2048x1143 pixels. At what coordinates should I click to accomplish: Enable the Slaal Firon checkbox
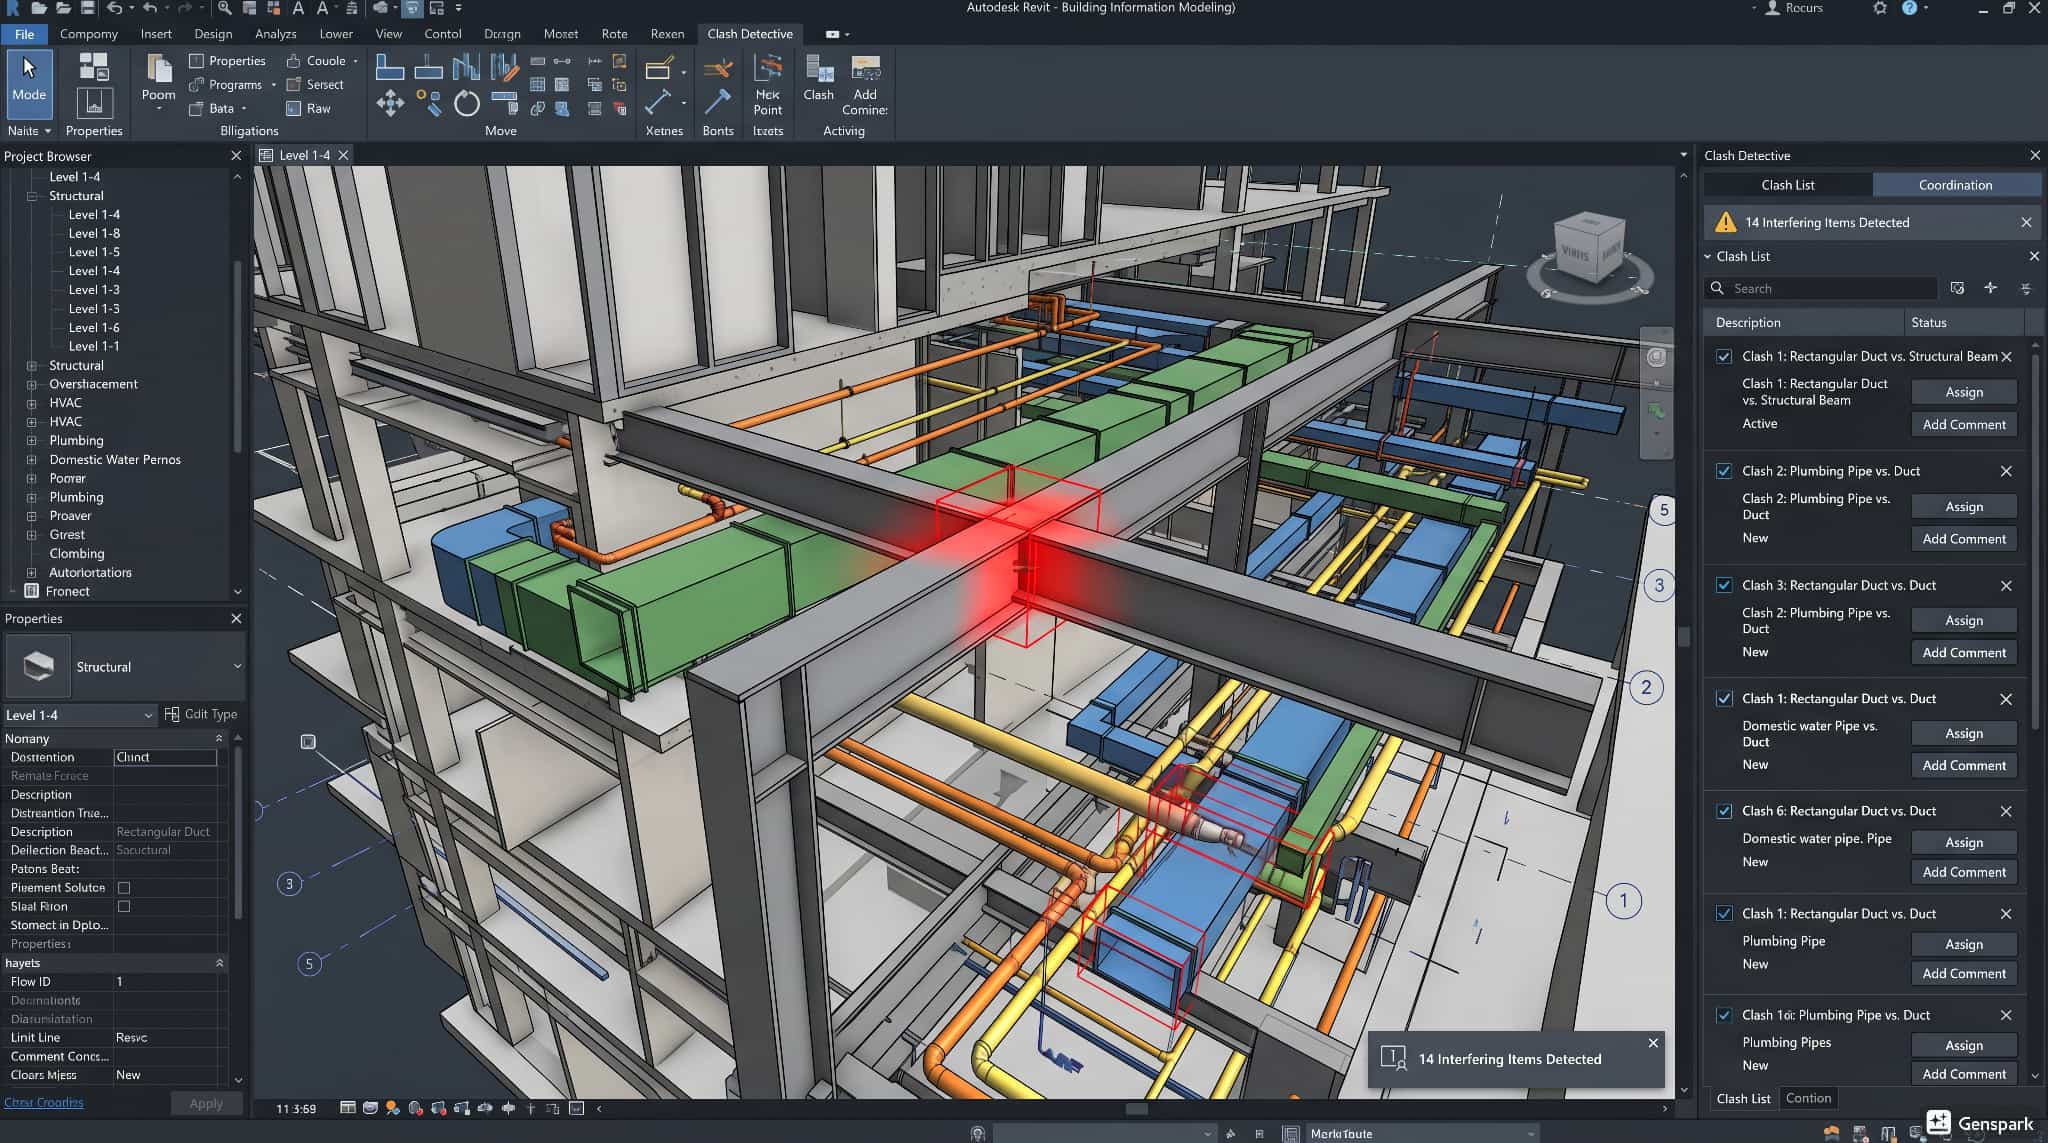[x=124, y=906]
